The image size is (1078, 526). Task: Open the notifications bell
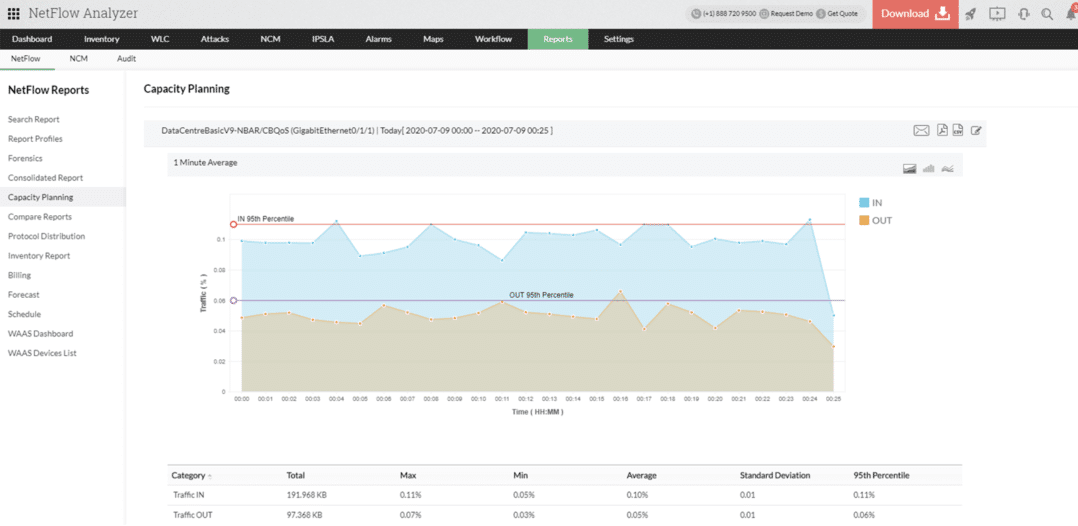point(1071,14)
